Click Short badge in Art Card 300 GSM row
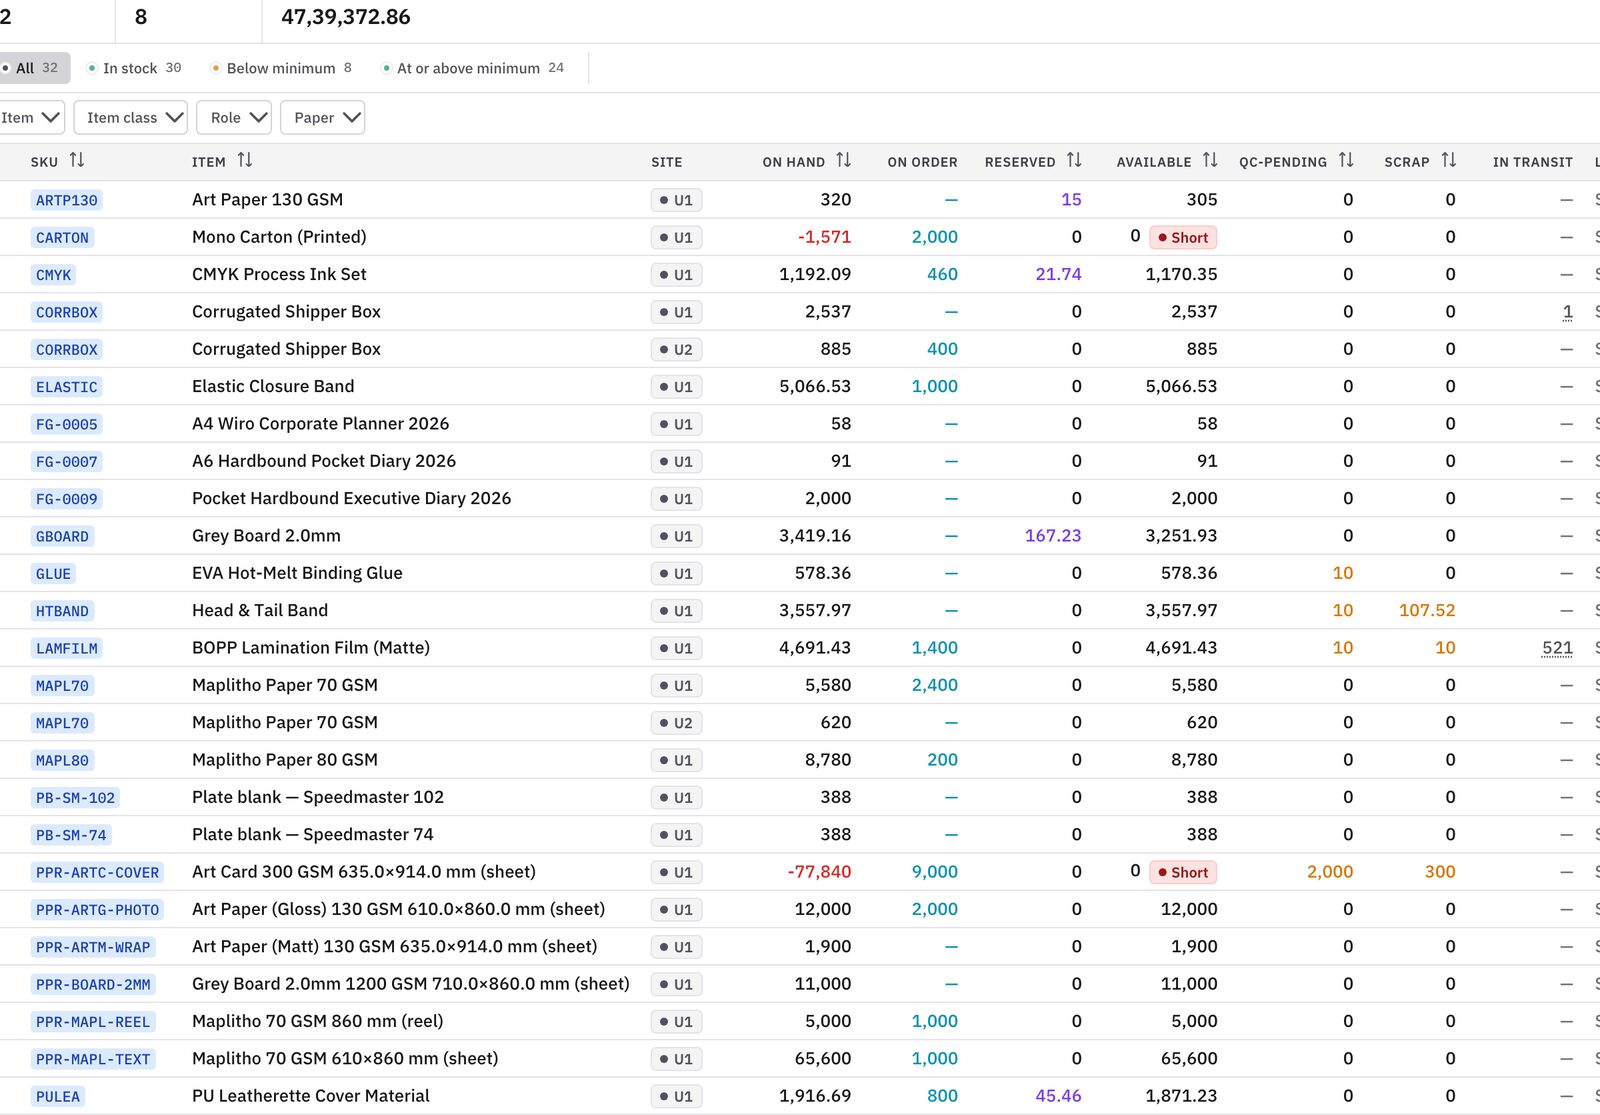1600x1115 pixels. pyautogui.click(x=1183, y=872)
